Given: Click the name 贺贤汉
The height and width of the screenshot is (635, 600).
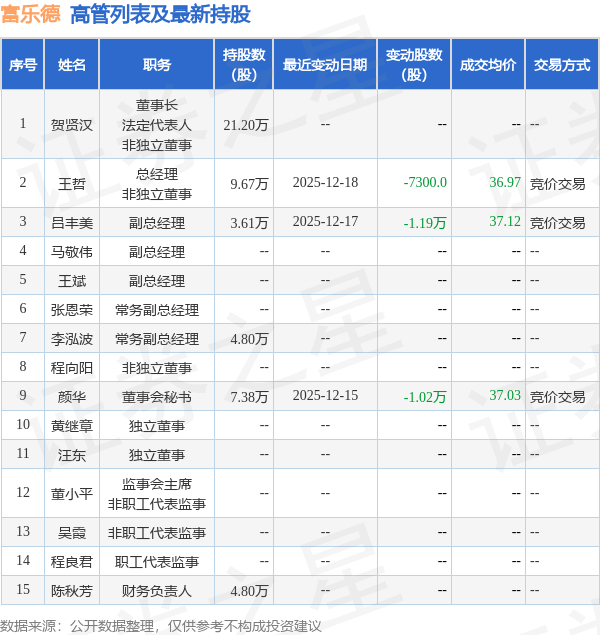Looking at the screenshot, I should pyautogui.click(x=72, y=125).
